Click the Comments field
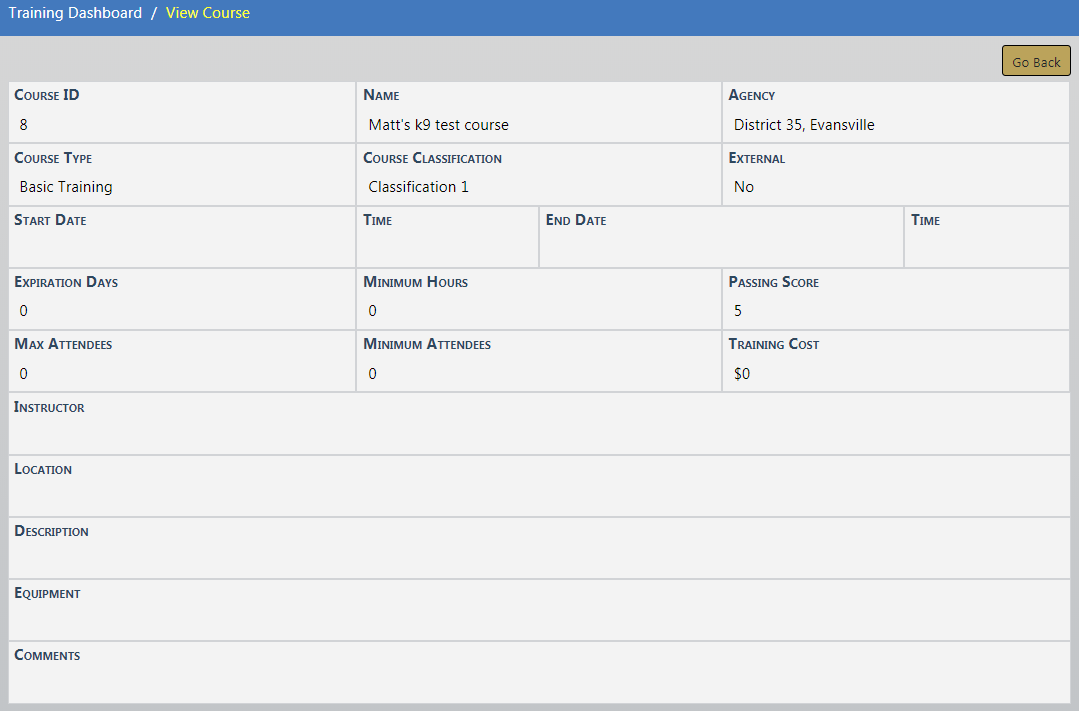This screenshot has height=711, width=1079. pyautogui.click(x=539, y=680)
